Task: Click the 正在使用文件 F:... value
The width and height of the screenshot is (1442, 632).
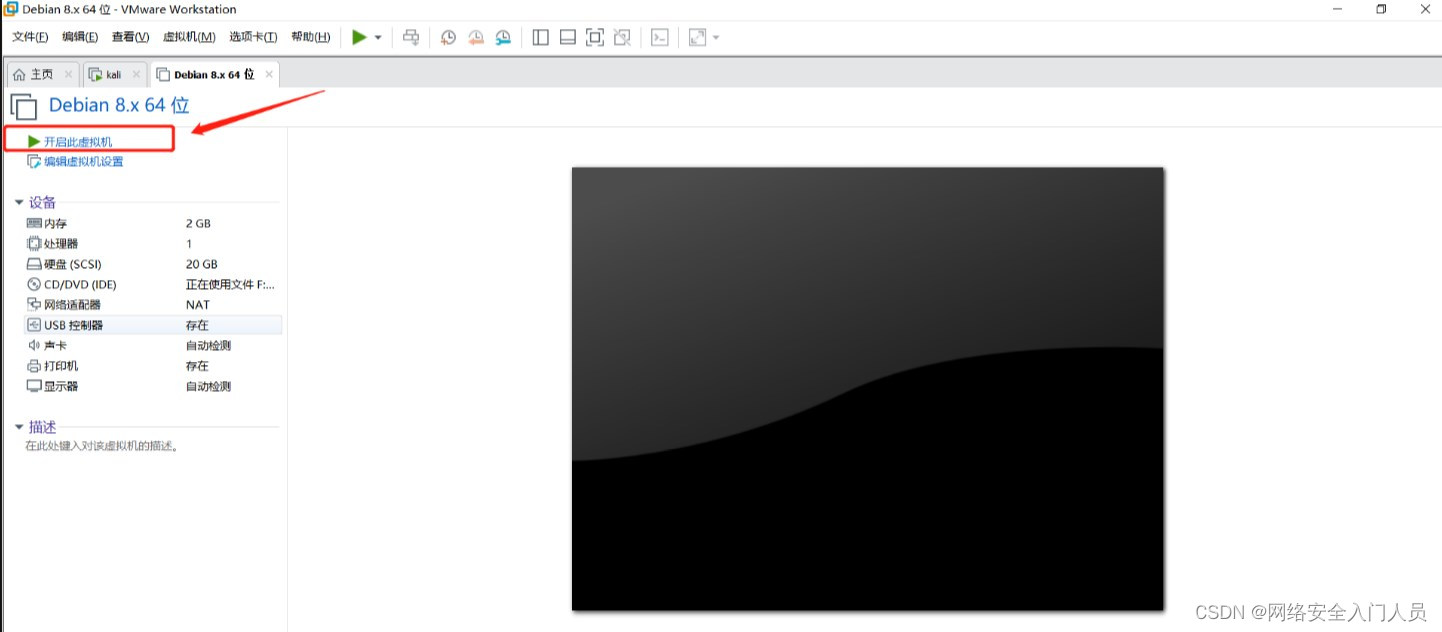Action: 230,284
